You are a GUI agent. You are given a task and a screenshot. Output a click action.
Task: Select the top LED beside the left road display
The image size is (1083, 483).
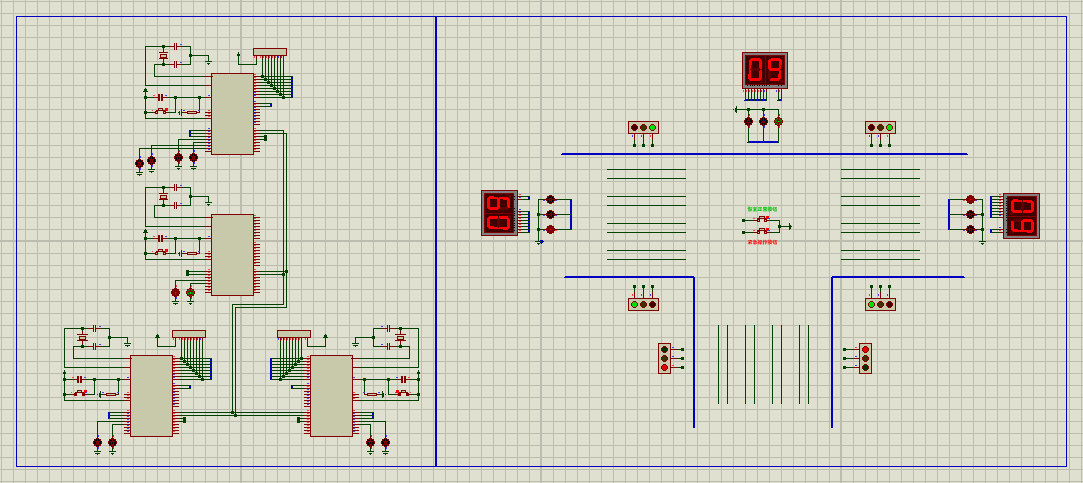(x=550, y=199)
